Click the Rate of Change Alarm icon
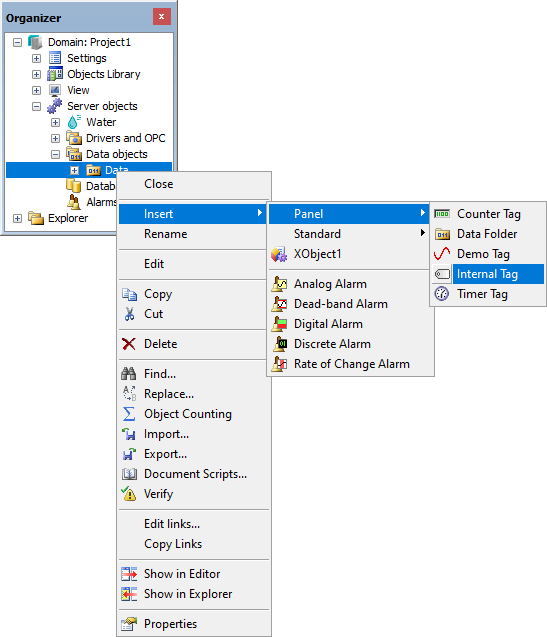Viewport: 547px width, 637px height. [x=279, y=364]
